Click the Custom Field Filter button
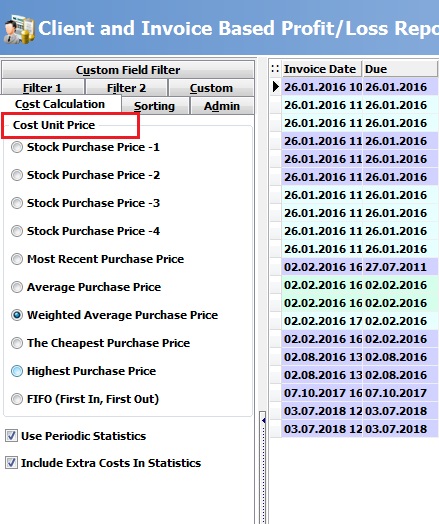This screenshot has width=439, height=524. [128, 70]
